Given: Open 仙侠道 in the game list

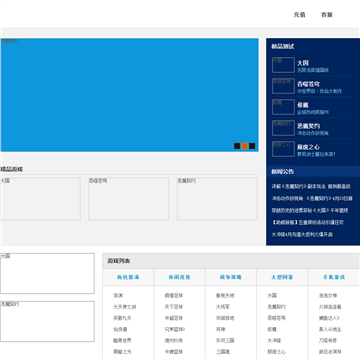Looking at the screenshot, I should (x=120, y=329).
